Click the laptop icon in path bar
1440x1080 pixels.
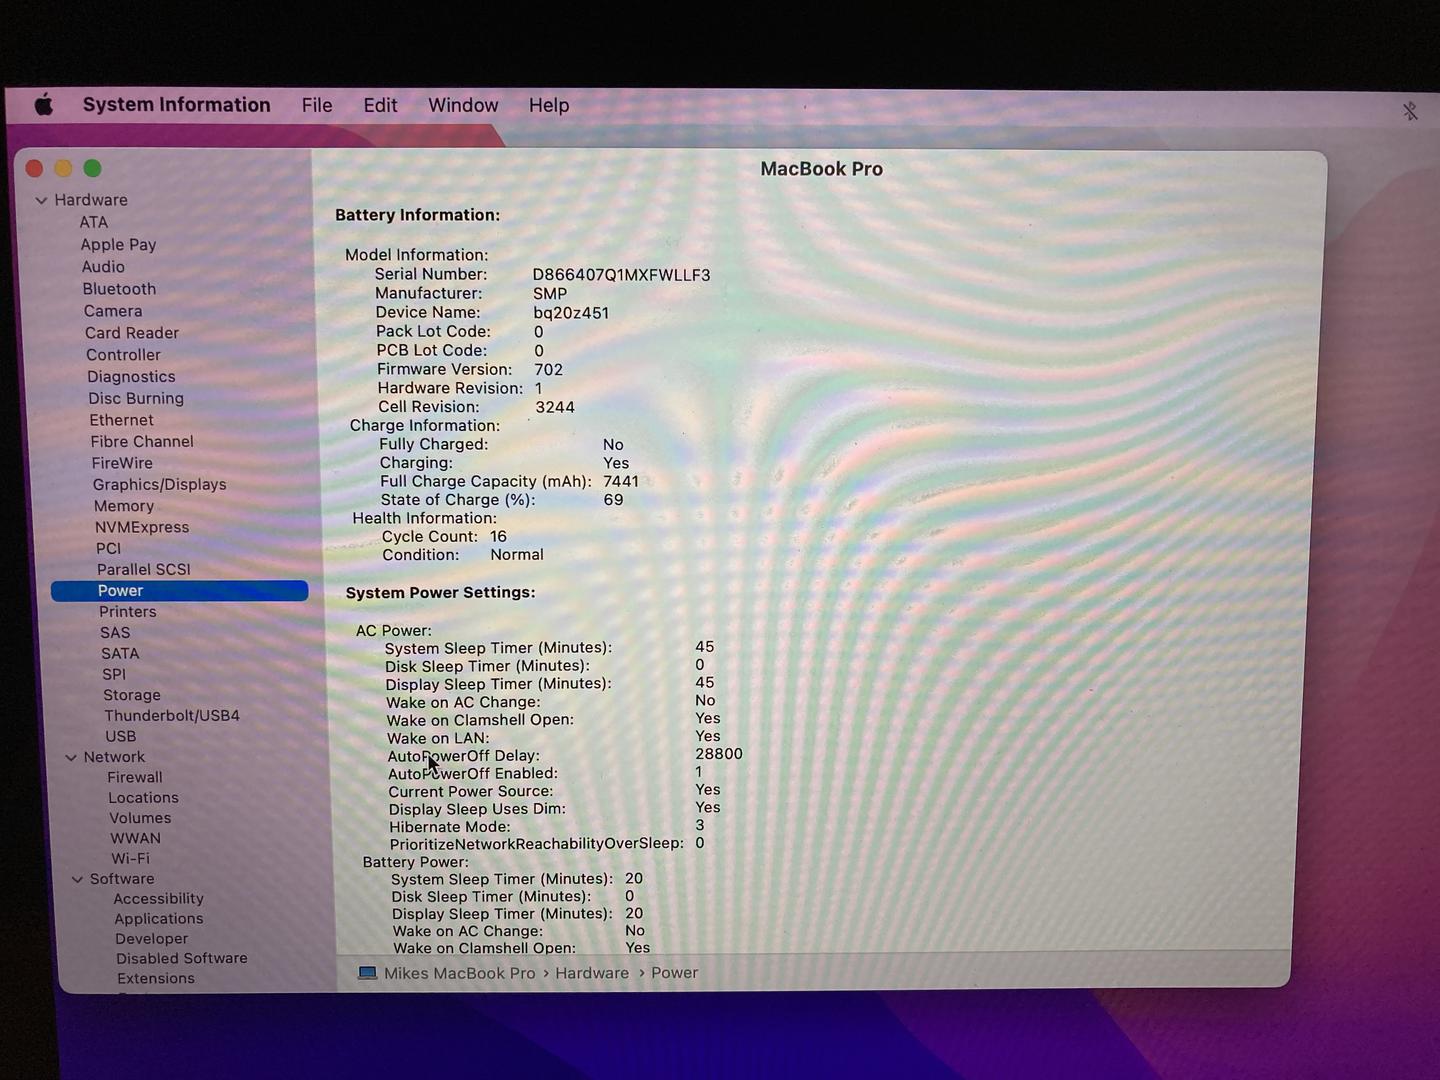tap(367, 973)
